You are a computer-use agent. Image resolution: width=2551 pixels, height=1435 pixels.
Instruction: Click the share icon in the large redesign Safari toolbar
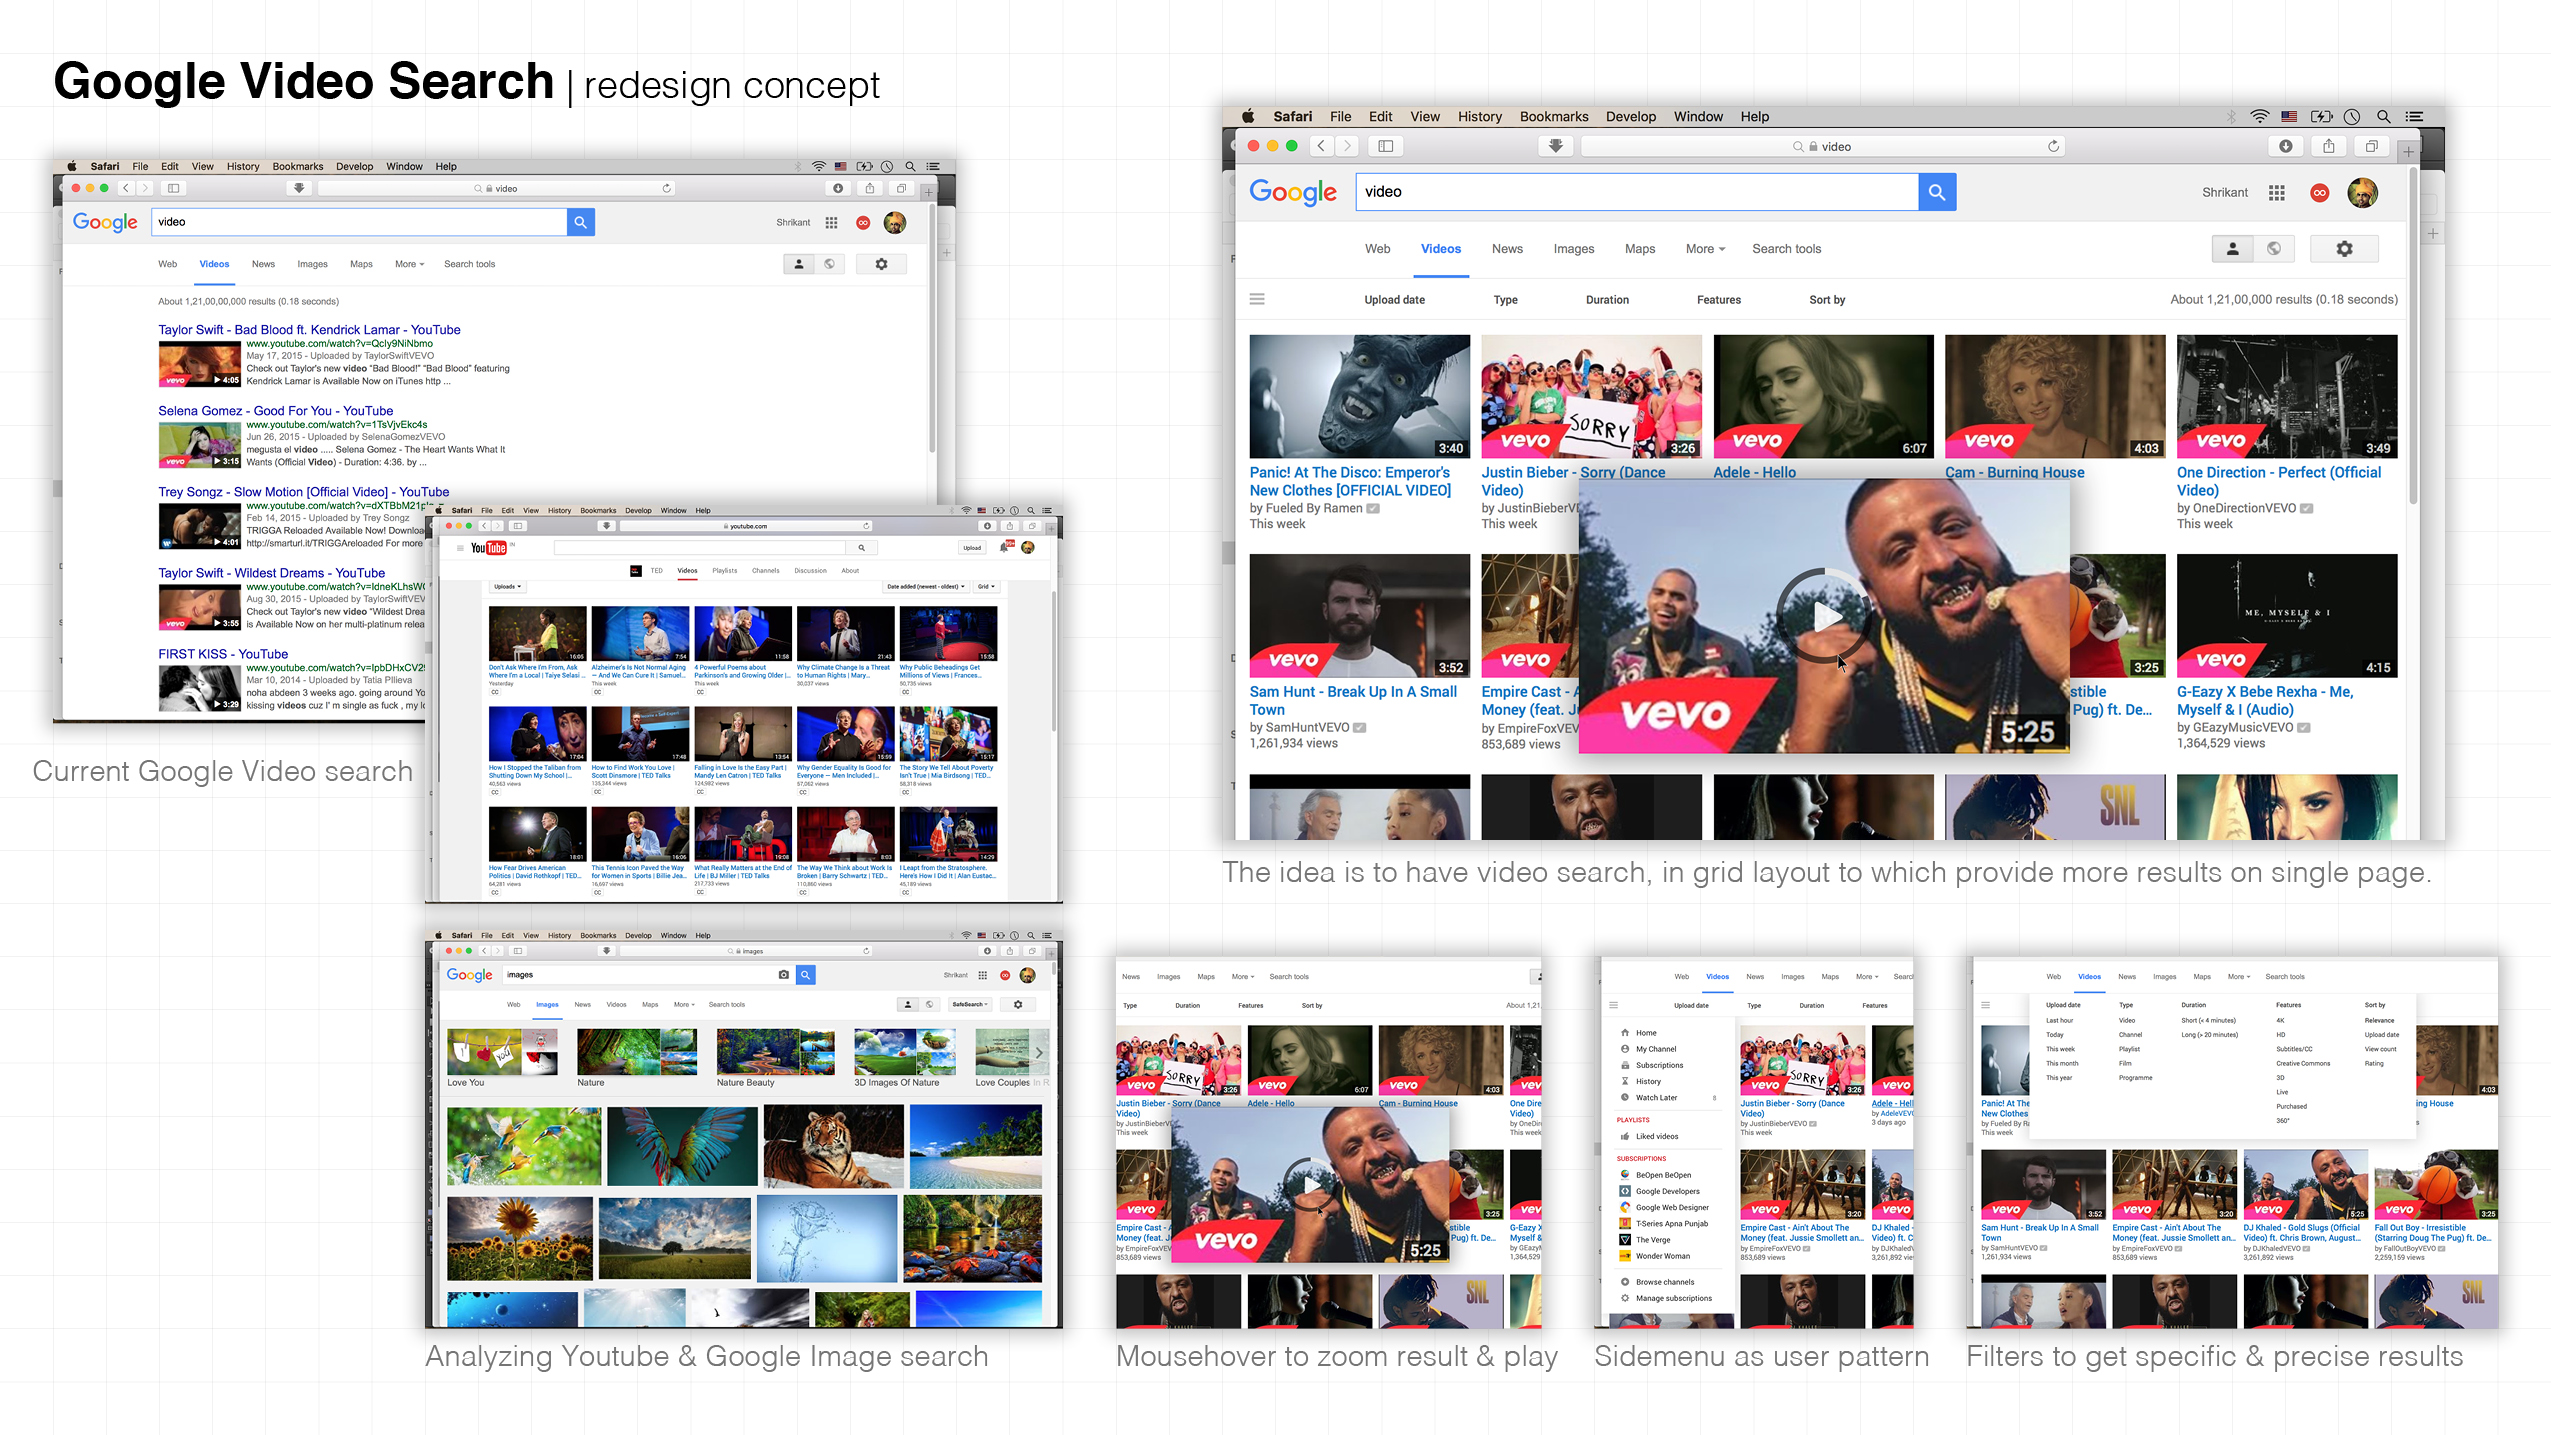(2328, 146)
